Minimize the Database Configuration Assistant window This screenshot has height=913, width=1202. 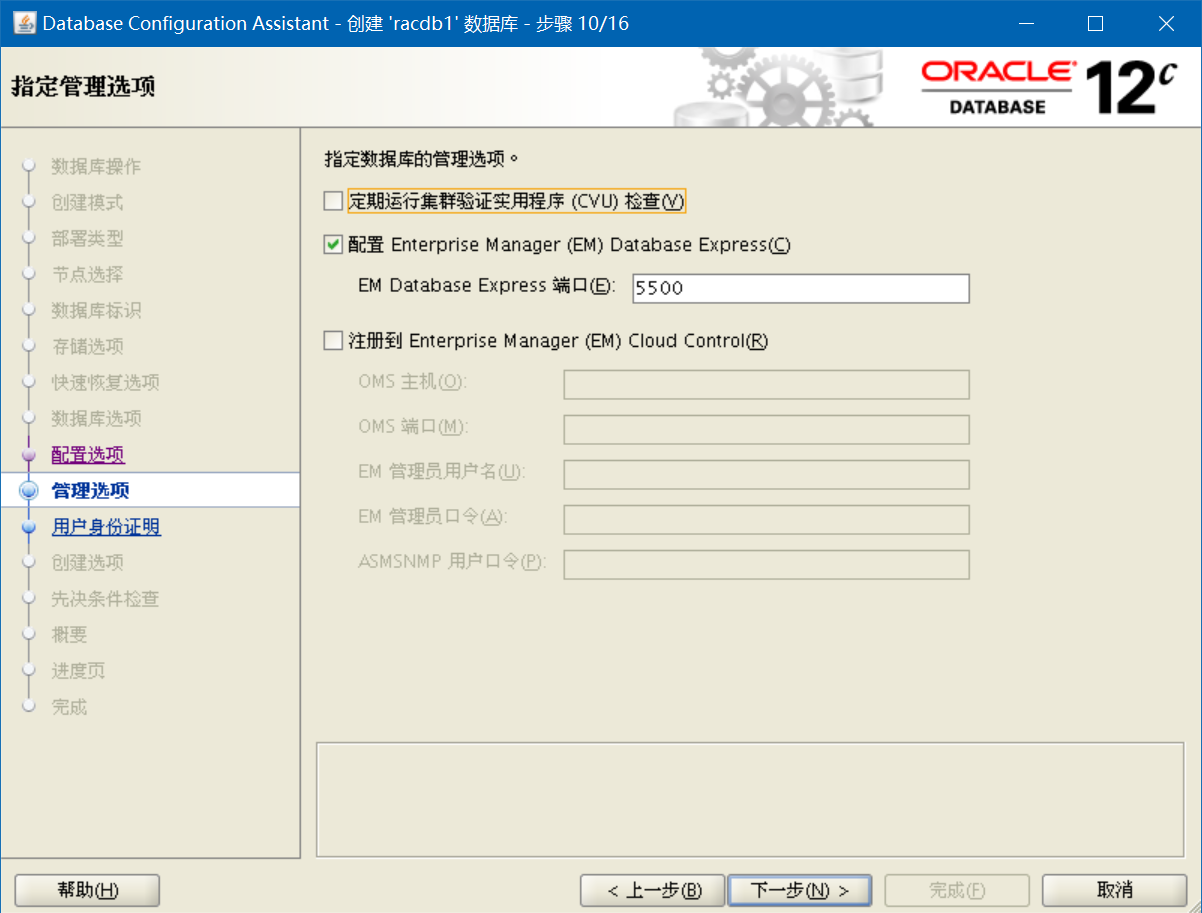1025,23
